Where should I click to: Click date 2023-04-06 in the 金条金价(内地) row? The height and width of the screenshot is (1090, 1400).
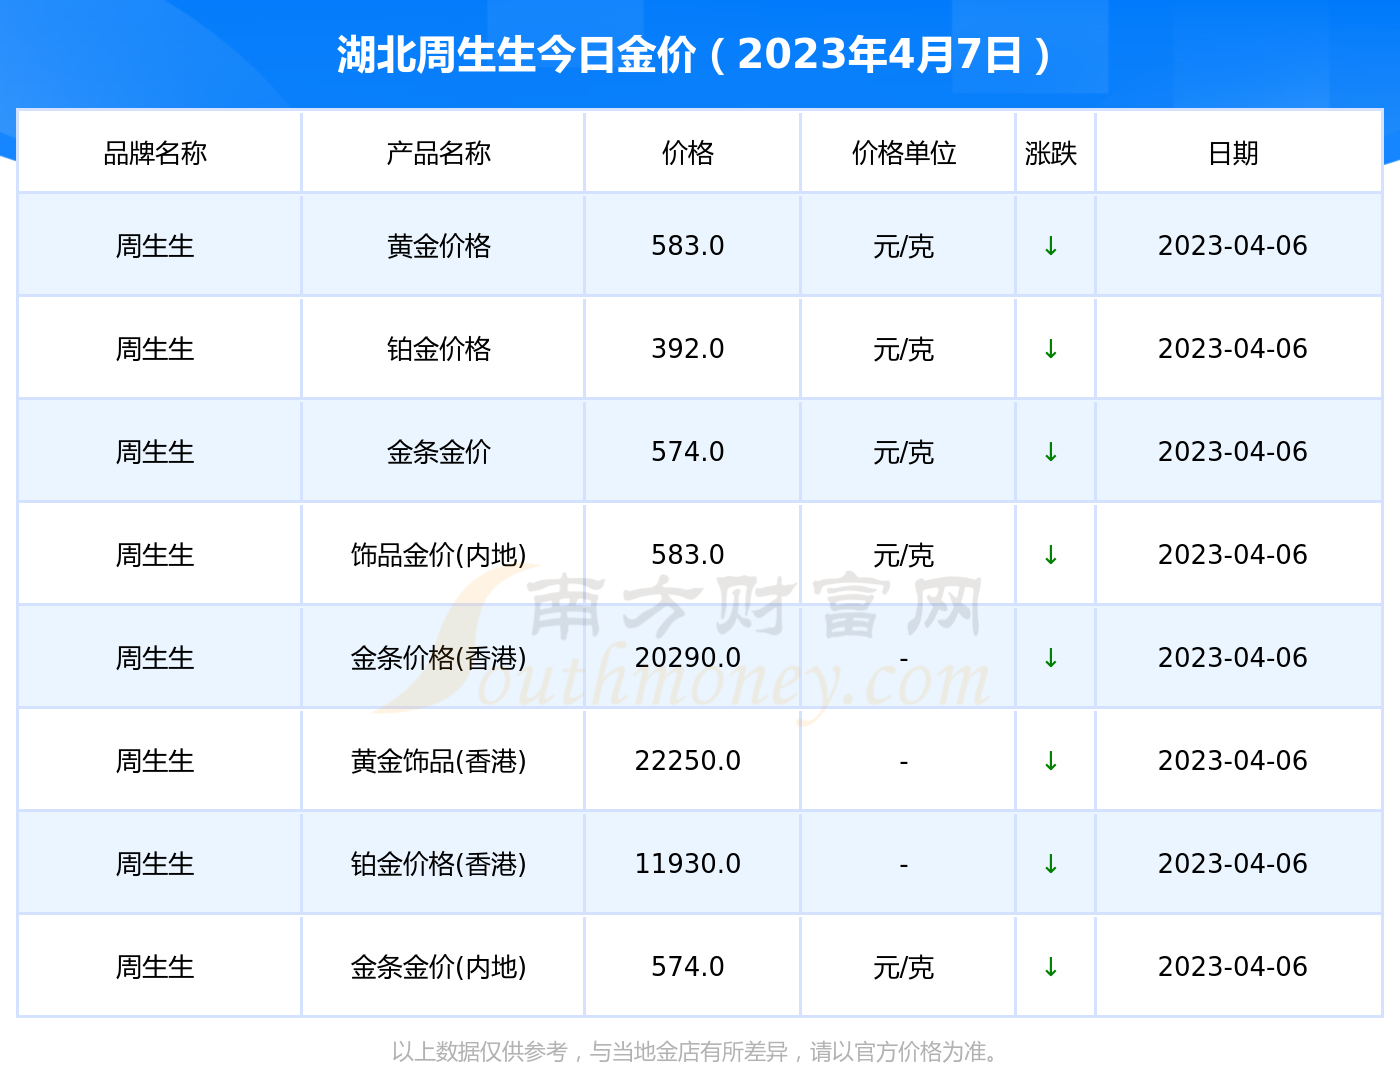click(x=1233, y=967)
